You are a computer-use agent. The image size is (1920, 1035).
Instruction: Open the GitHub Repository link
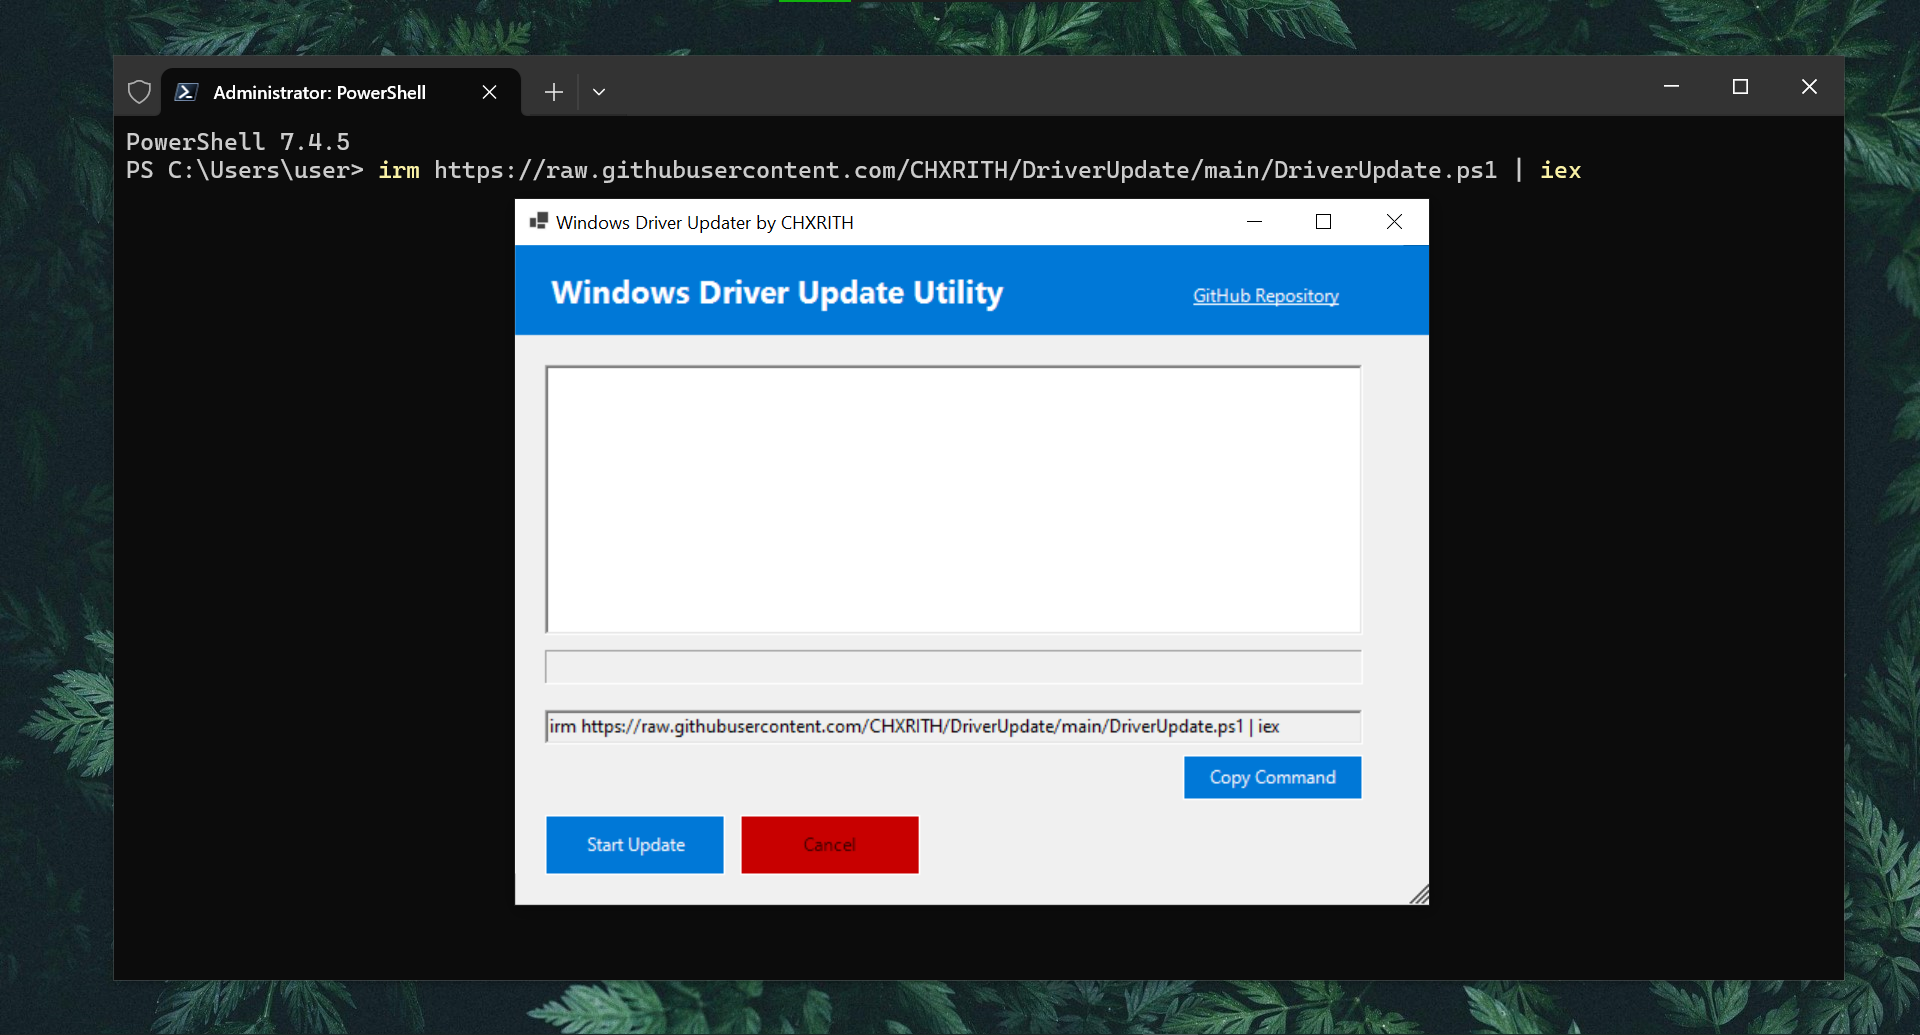coord(1266,296)
